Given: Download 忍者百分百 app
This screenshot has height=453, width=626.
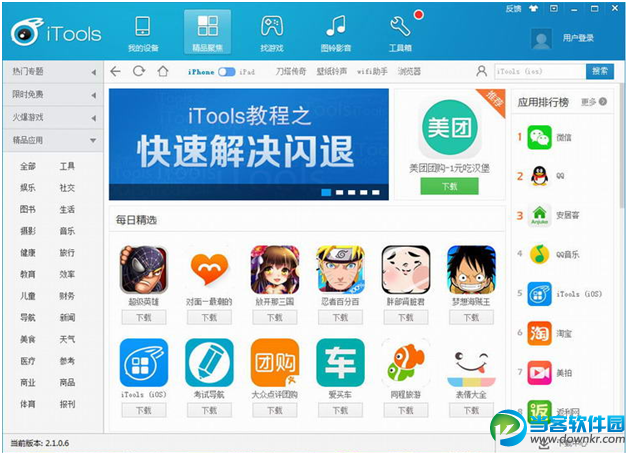Looking at the screenshot, I should point(340,318).
